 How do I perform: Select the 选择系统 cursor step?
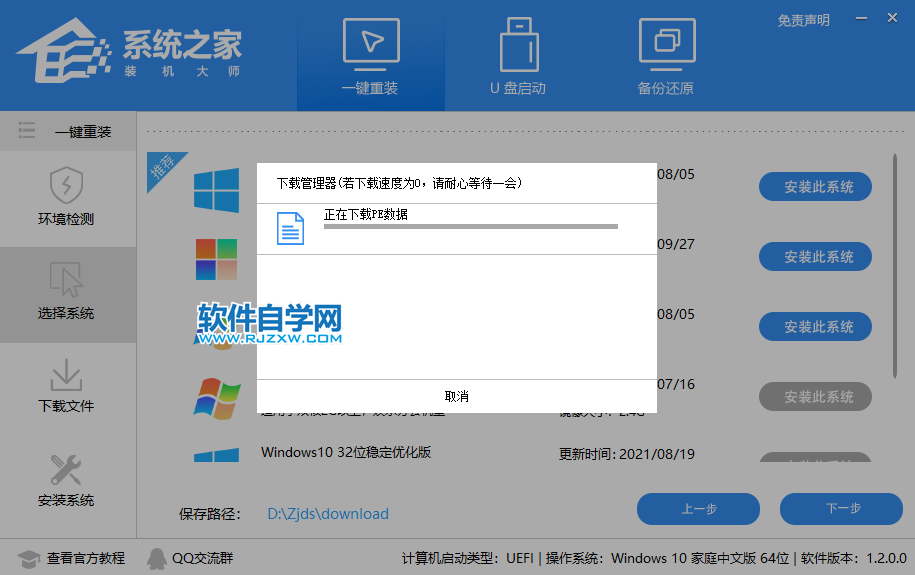coord(66,293)
